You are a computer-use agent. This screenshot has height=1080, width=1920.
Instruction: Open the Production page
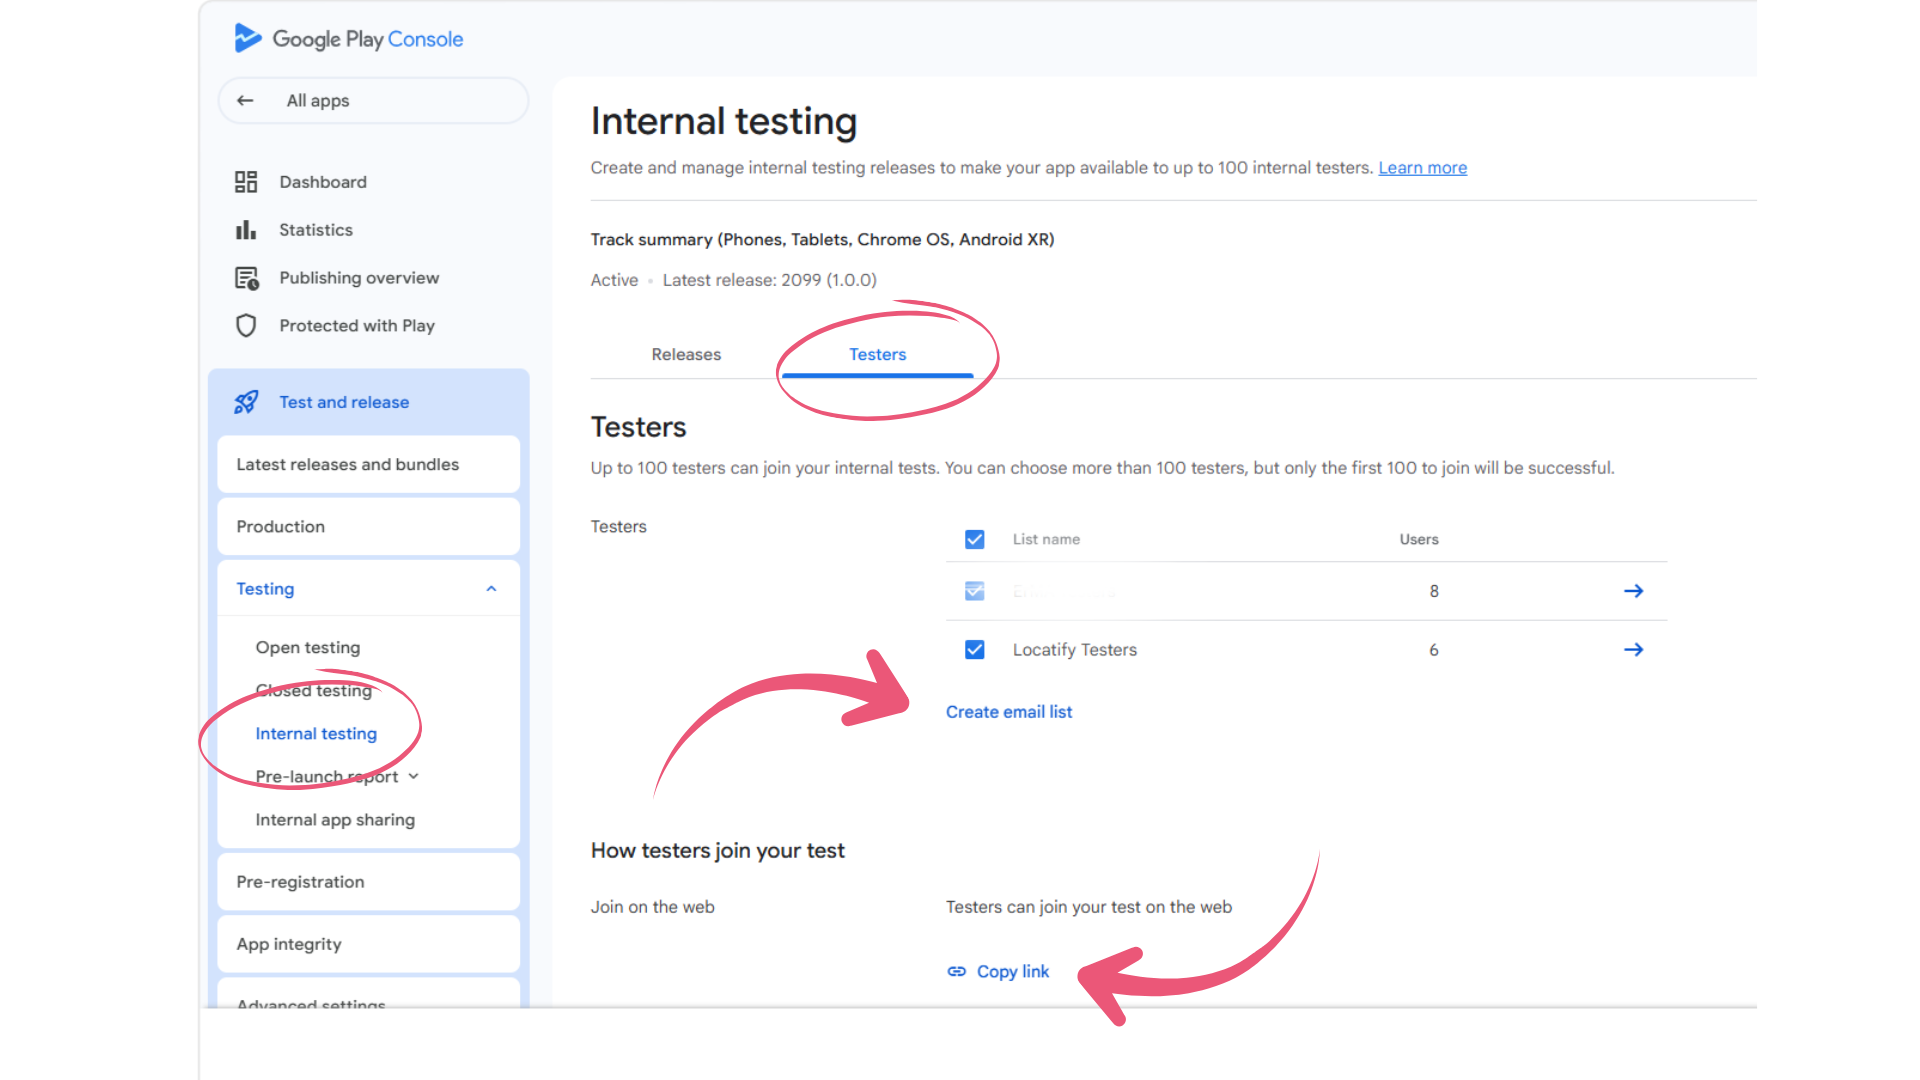[x=368, y=527]
